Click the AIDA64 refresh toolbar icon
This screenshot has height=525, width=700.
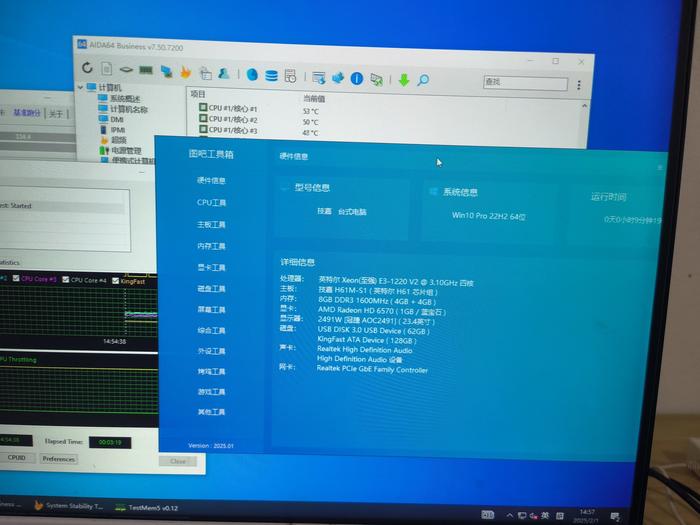(x=87, y=67)
